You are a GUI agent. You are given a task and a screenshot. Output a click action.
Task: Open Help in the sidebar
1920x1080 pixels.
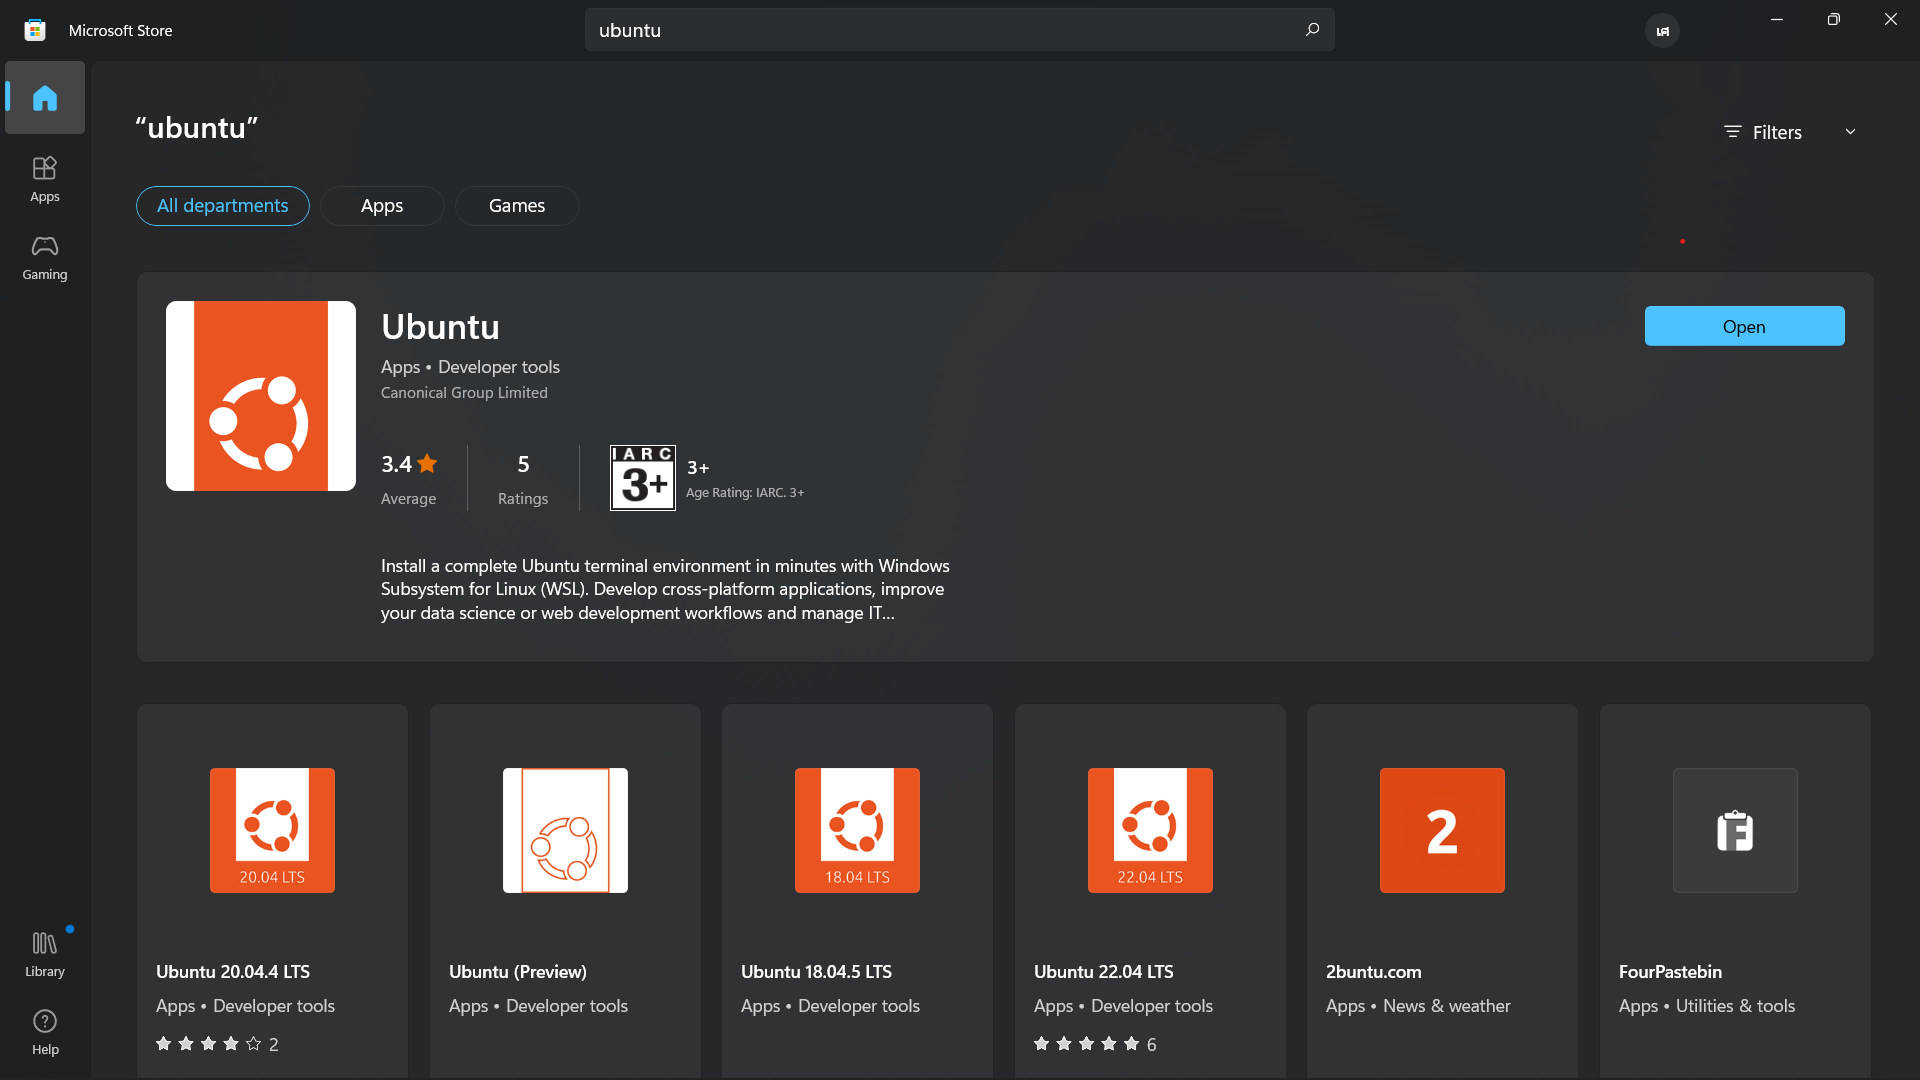tap(45, 1032)
